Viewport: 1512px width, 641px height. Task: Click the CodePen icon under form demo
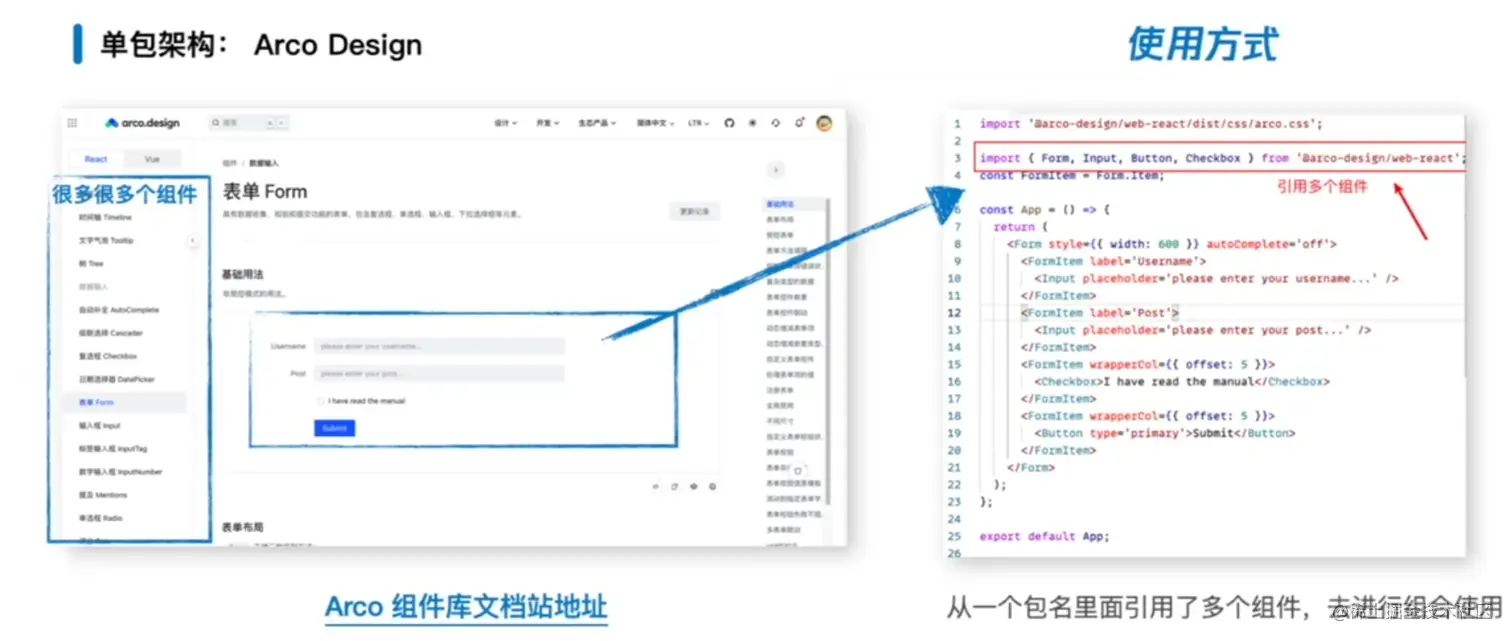pyautogui.click(x=694, y=486)
